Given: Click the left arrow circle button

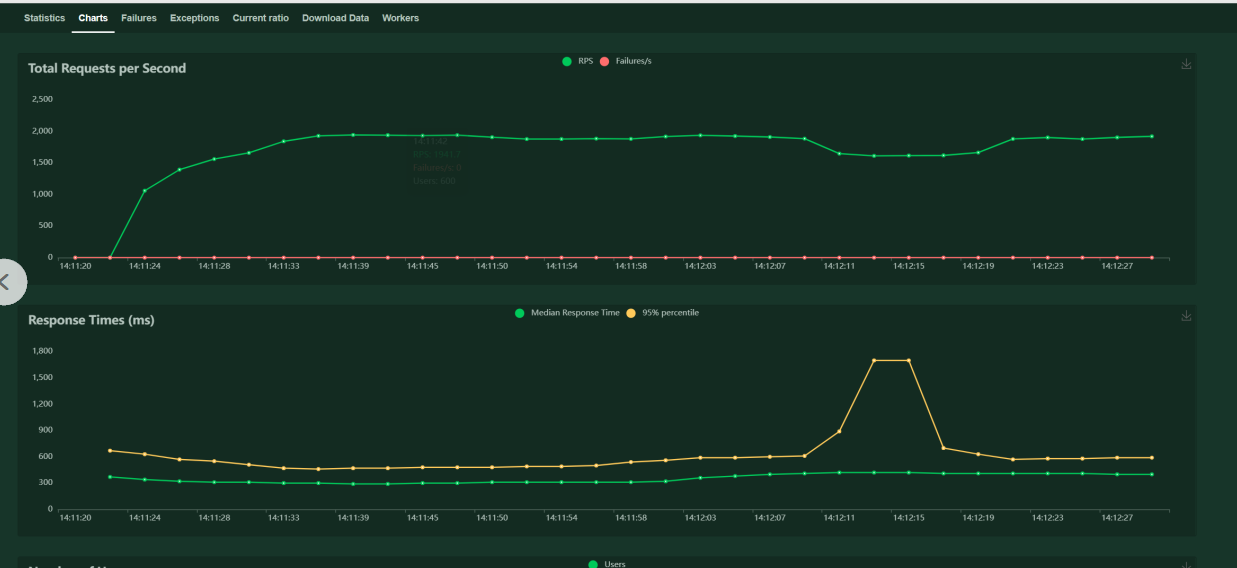Looking at the screenshot, I should pos(5,282).
